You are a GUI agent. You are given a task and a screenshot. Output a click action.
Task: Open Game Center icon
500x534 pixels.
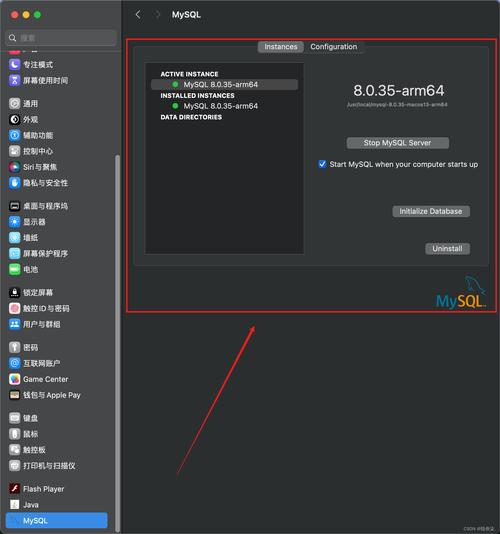point(14,379)
